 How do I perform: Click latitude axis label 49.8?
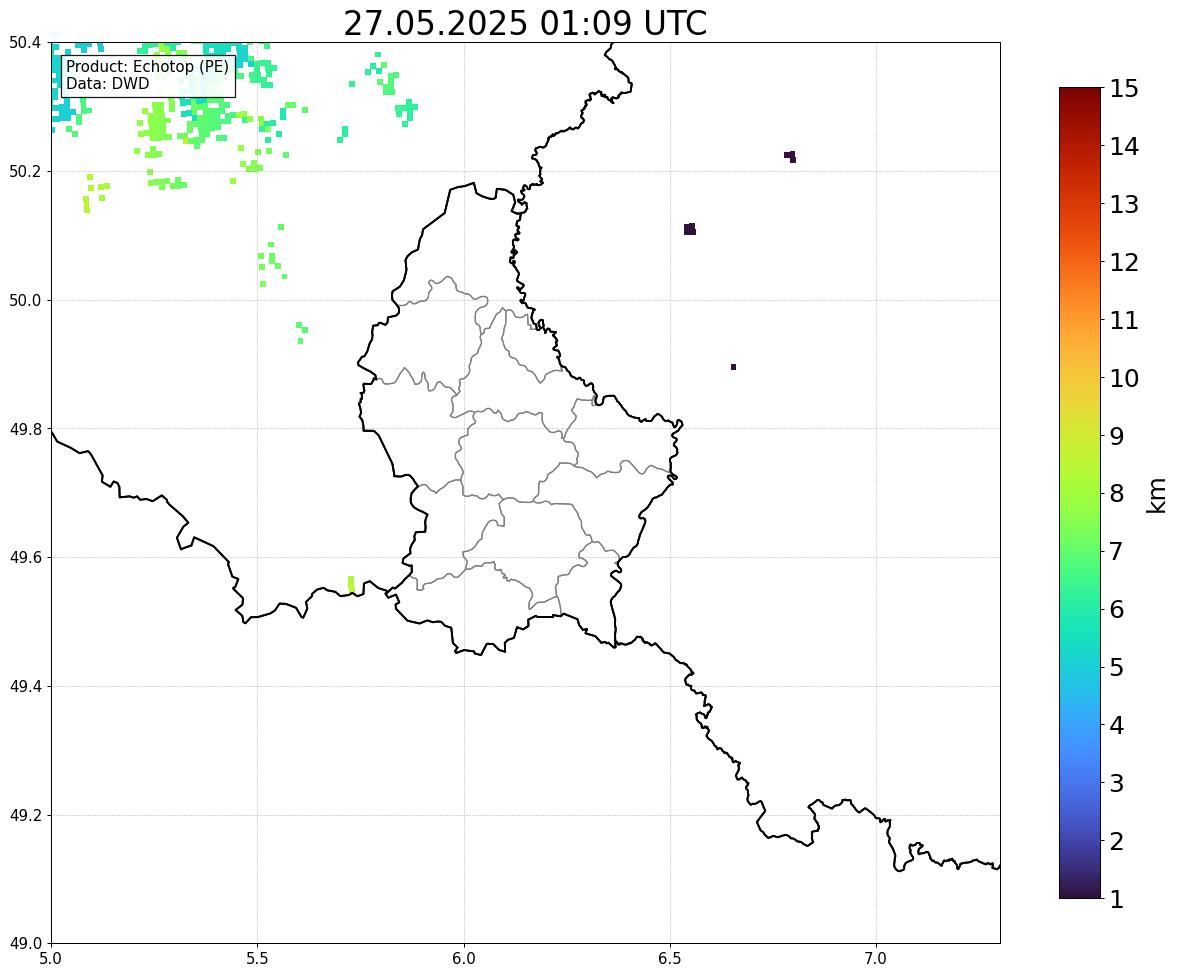(25, 429)
